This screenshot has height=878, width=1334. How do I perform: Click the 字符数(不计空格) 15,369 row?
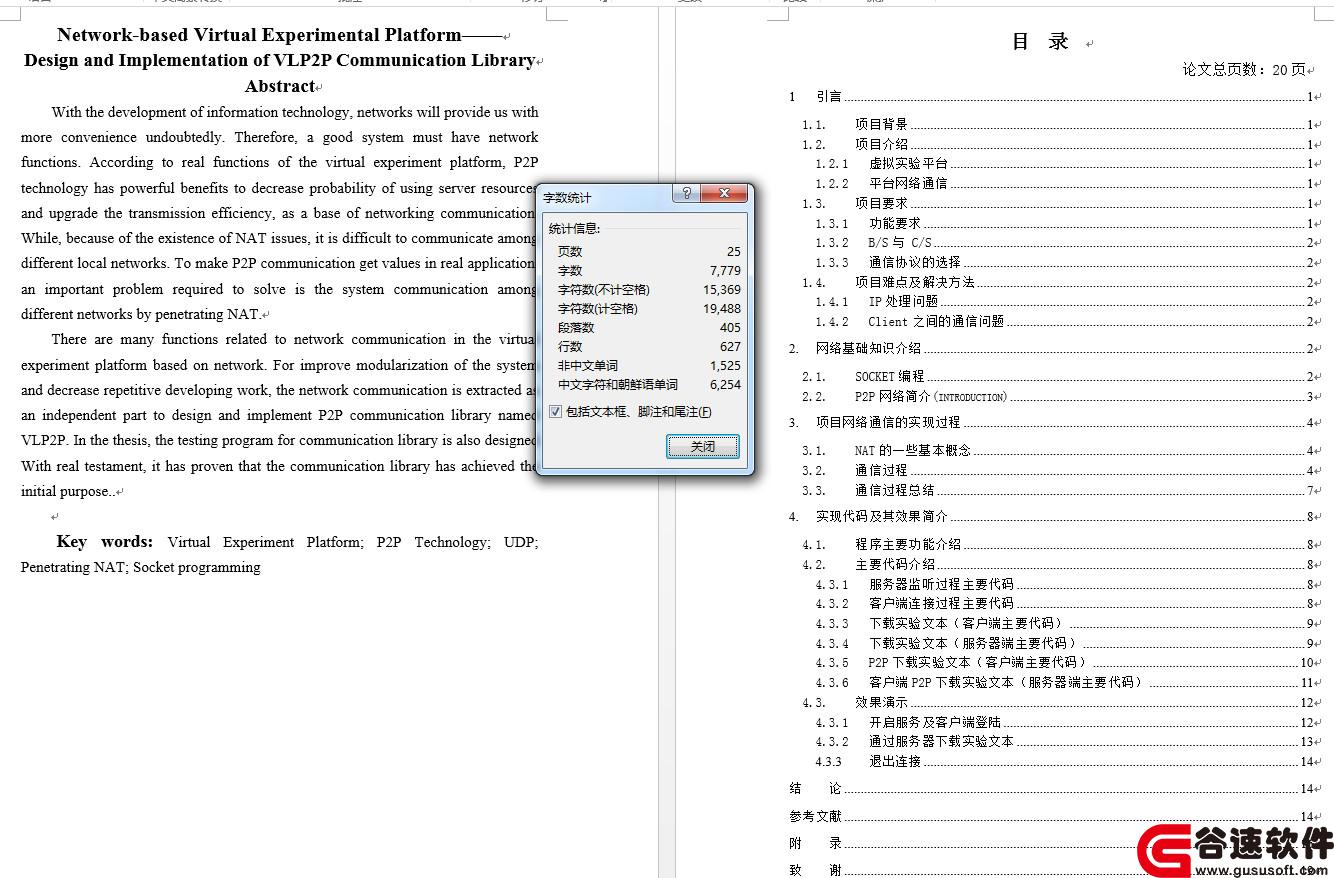click(649, 290)
